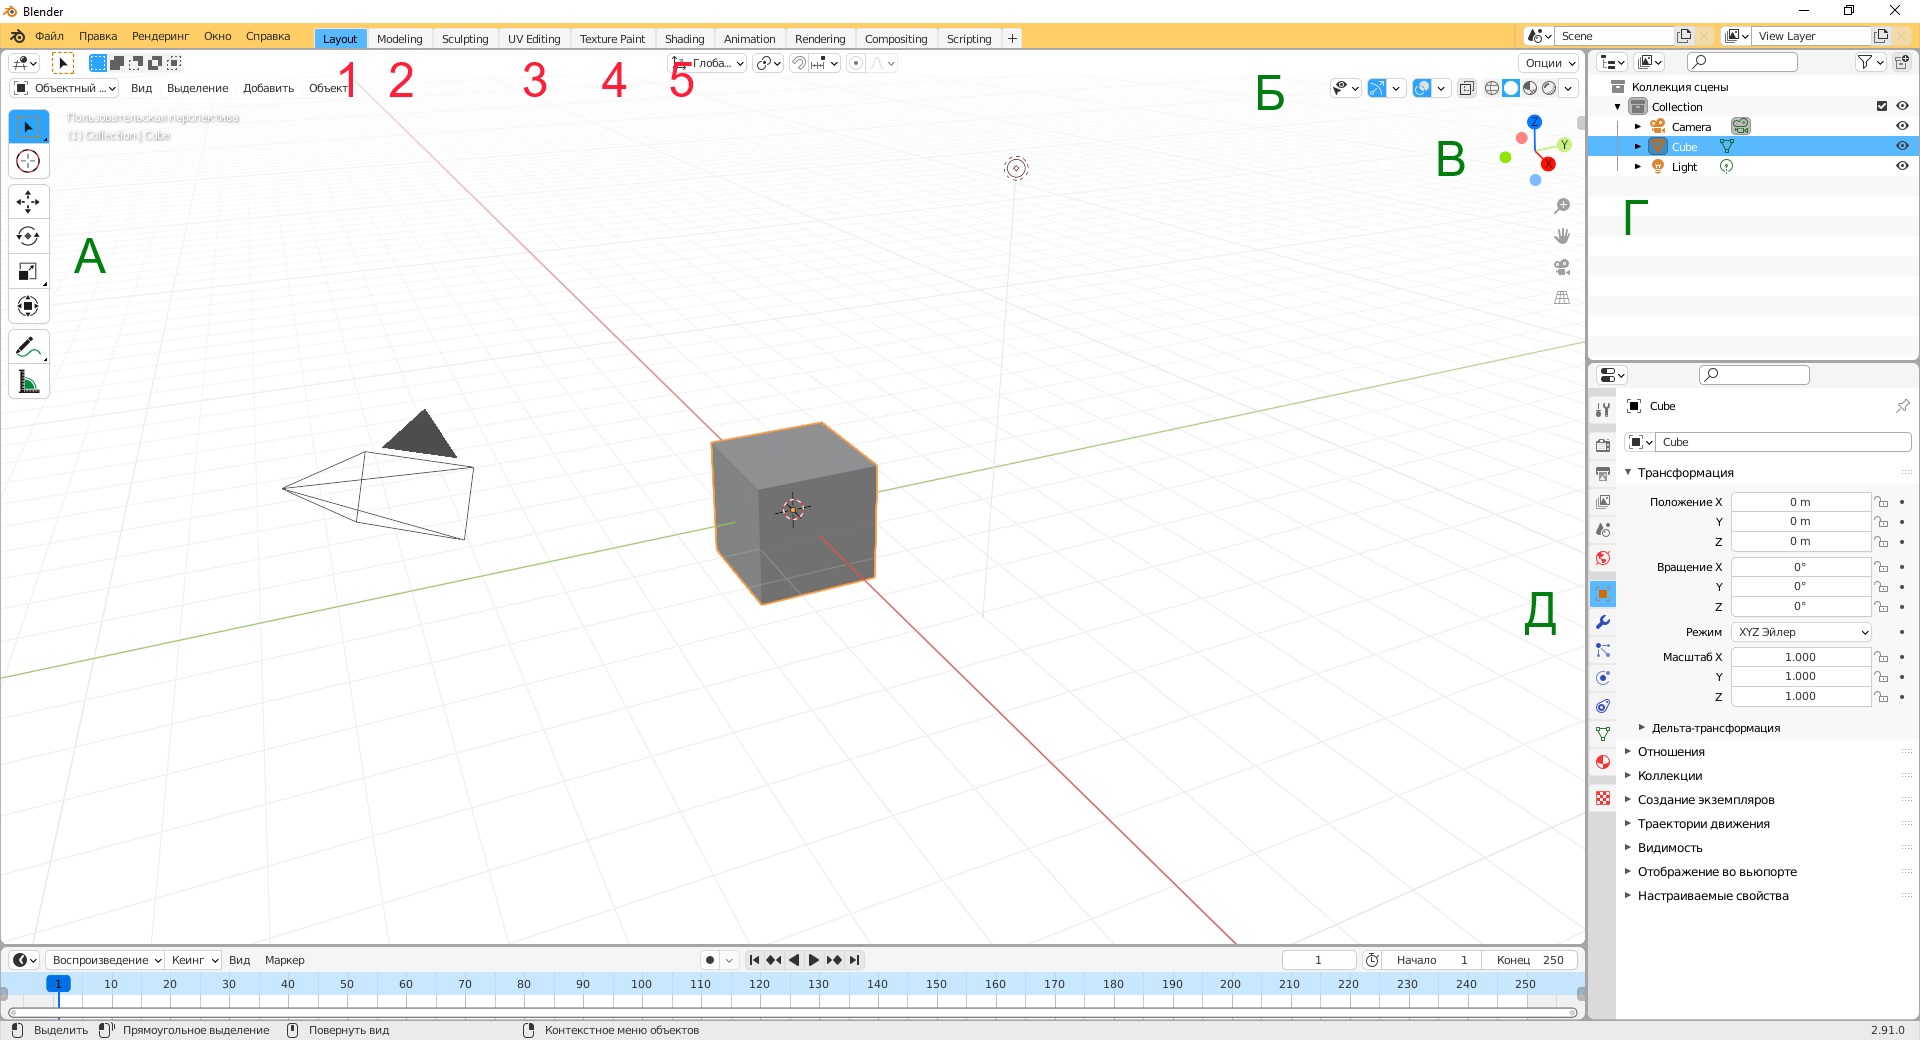
Task: Open the Объектный mode dropdown
Action: 65,88
